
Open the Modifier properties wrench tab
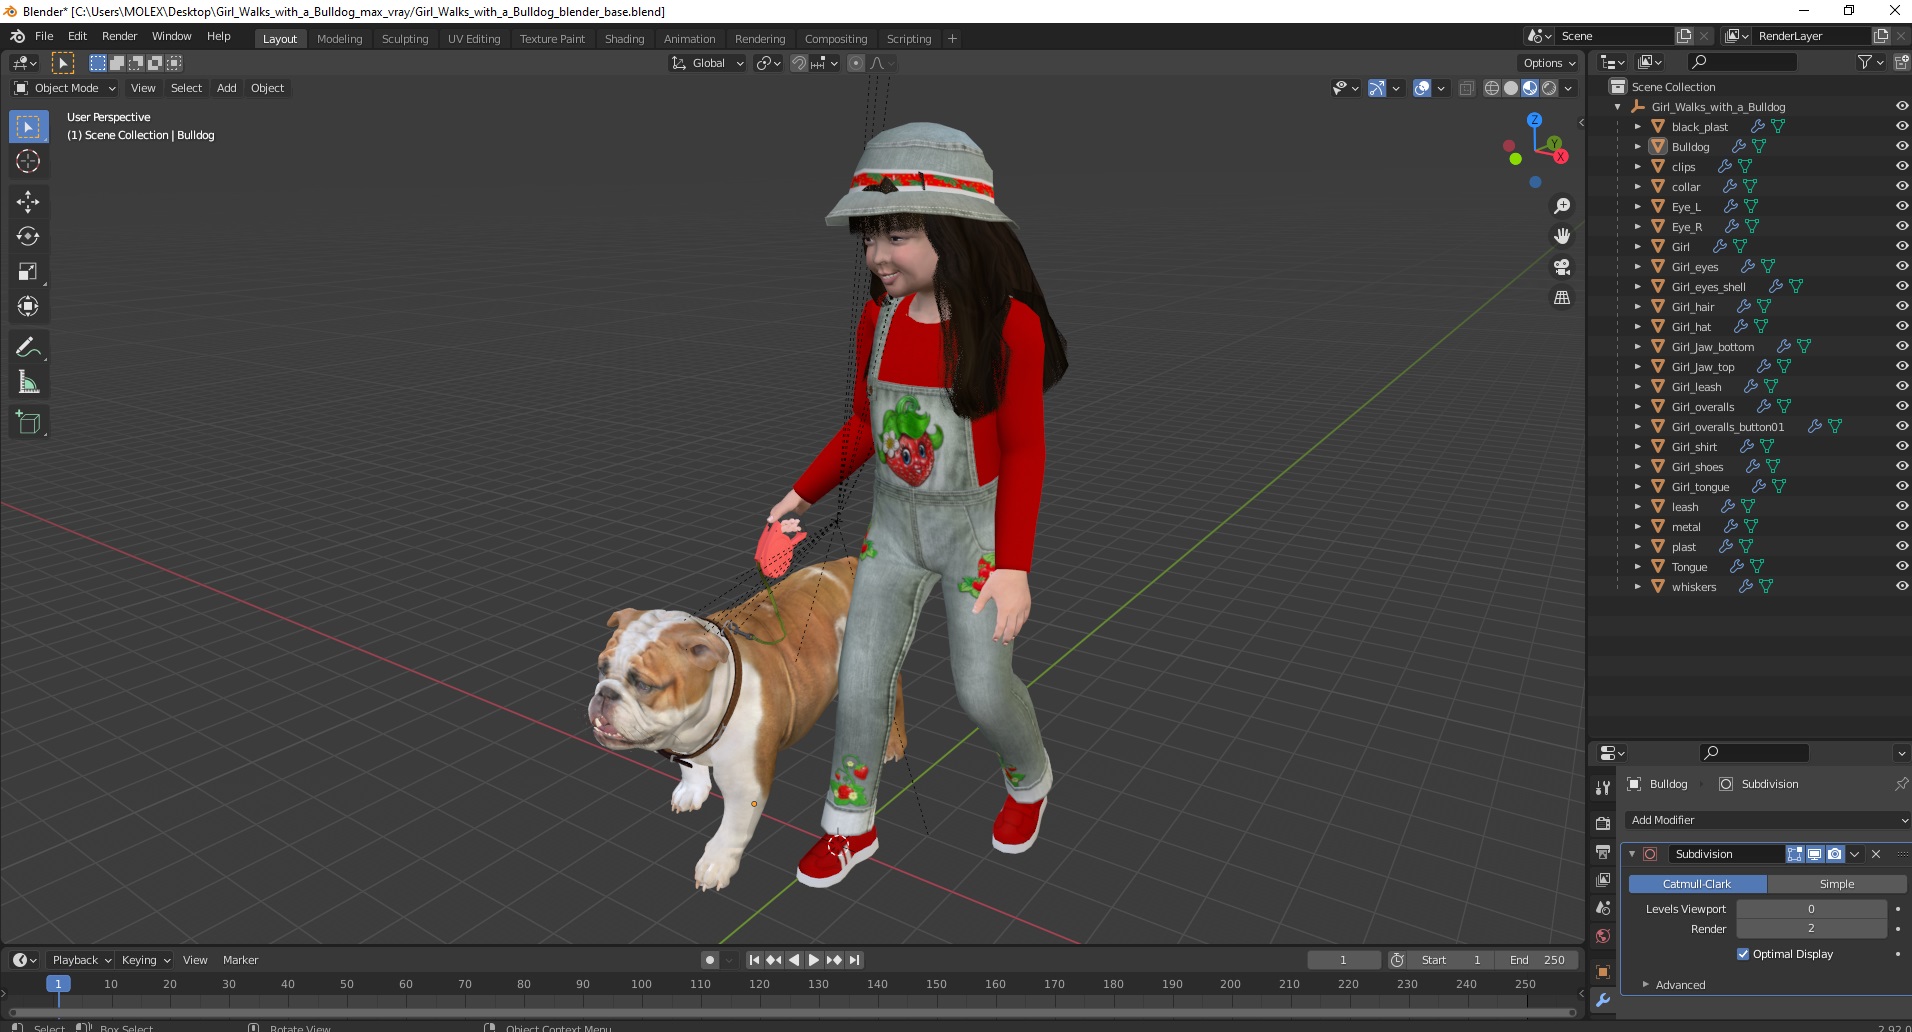[x=1603, y=1000]
